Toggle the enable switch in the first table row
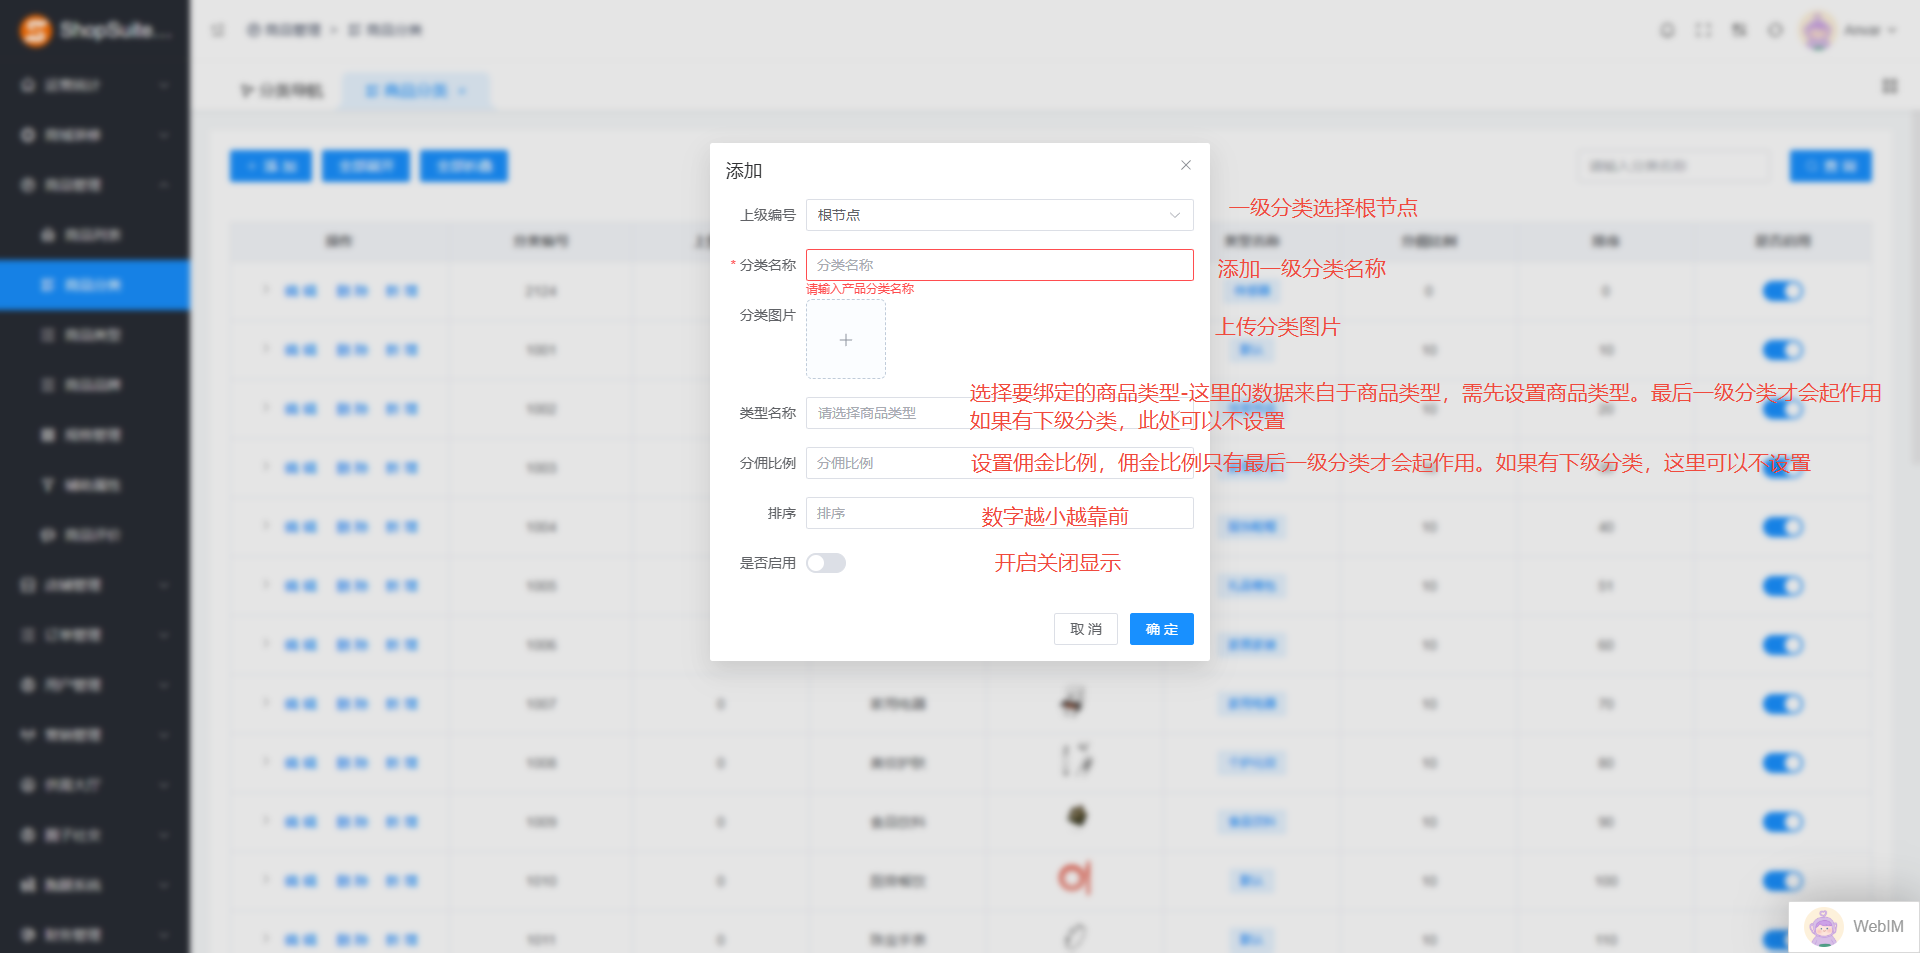Viewport: 1920px width, 953px height. tap(1781, 291)
